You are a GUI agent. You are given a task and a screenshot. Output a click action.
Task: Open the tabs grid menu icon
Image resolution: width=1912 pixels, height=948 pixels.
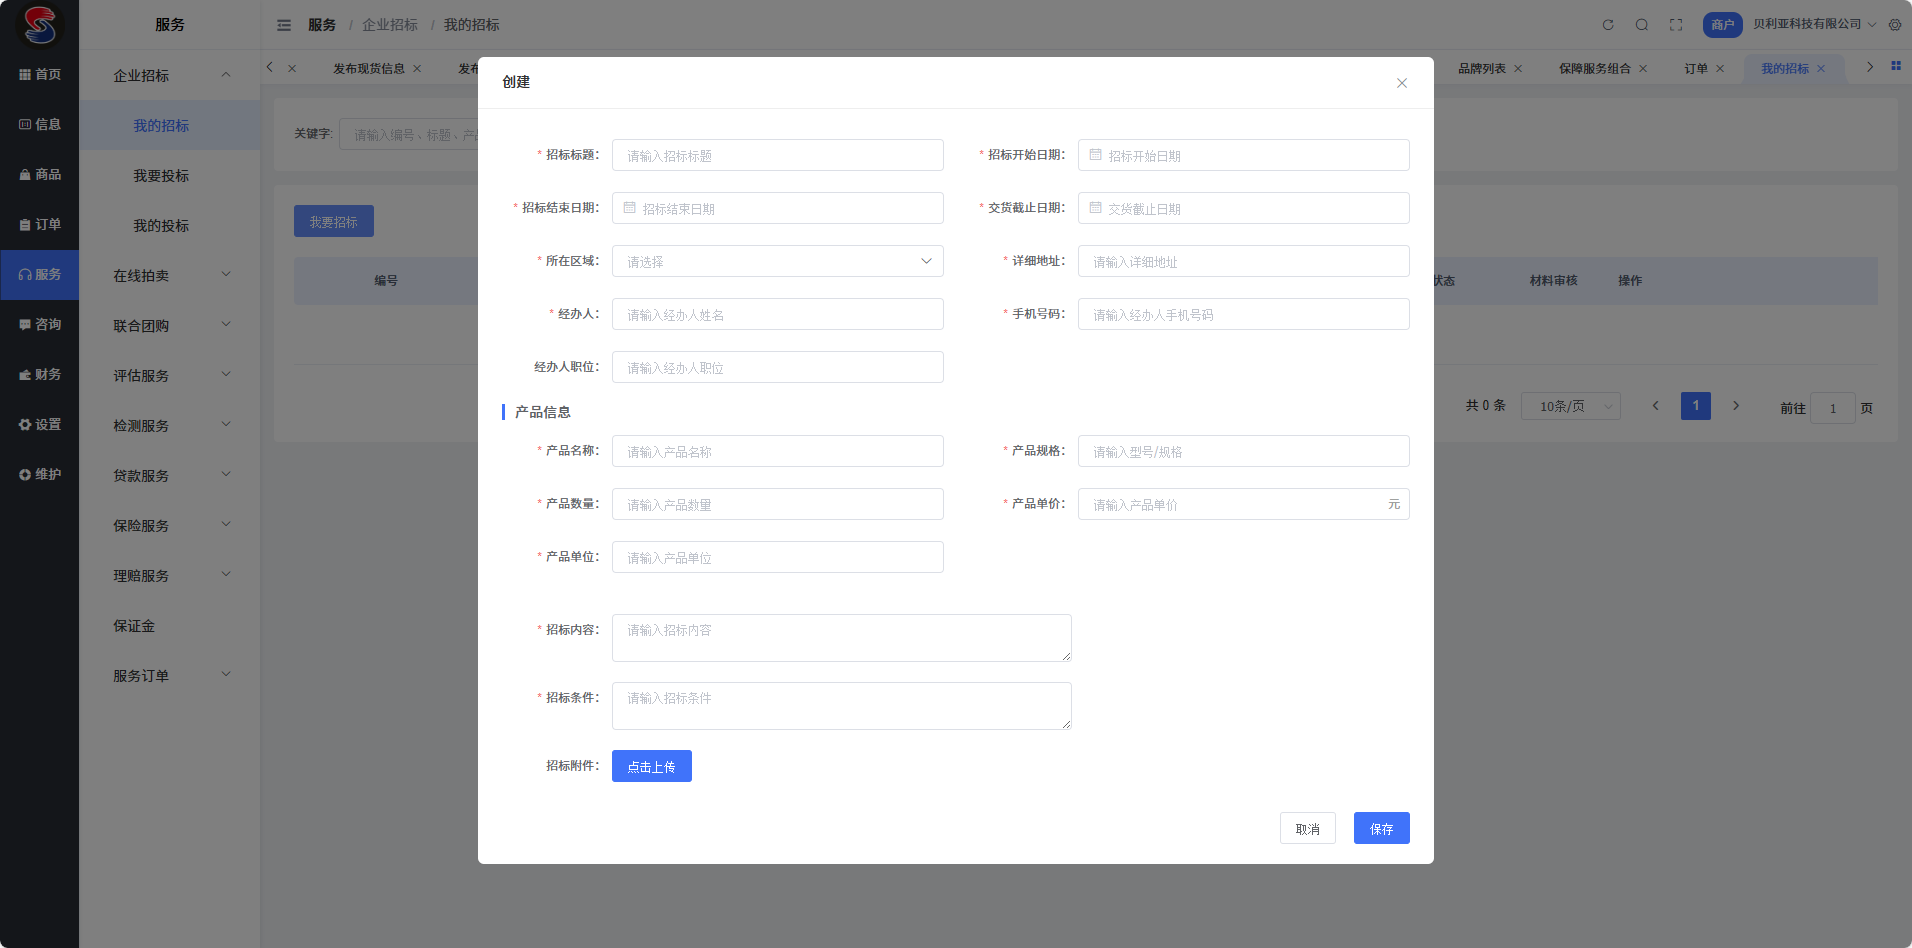(x=1895, y=66)
